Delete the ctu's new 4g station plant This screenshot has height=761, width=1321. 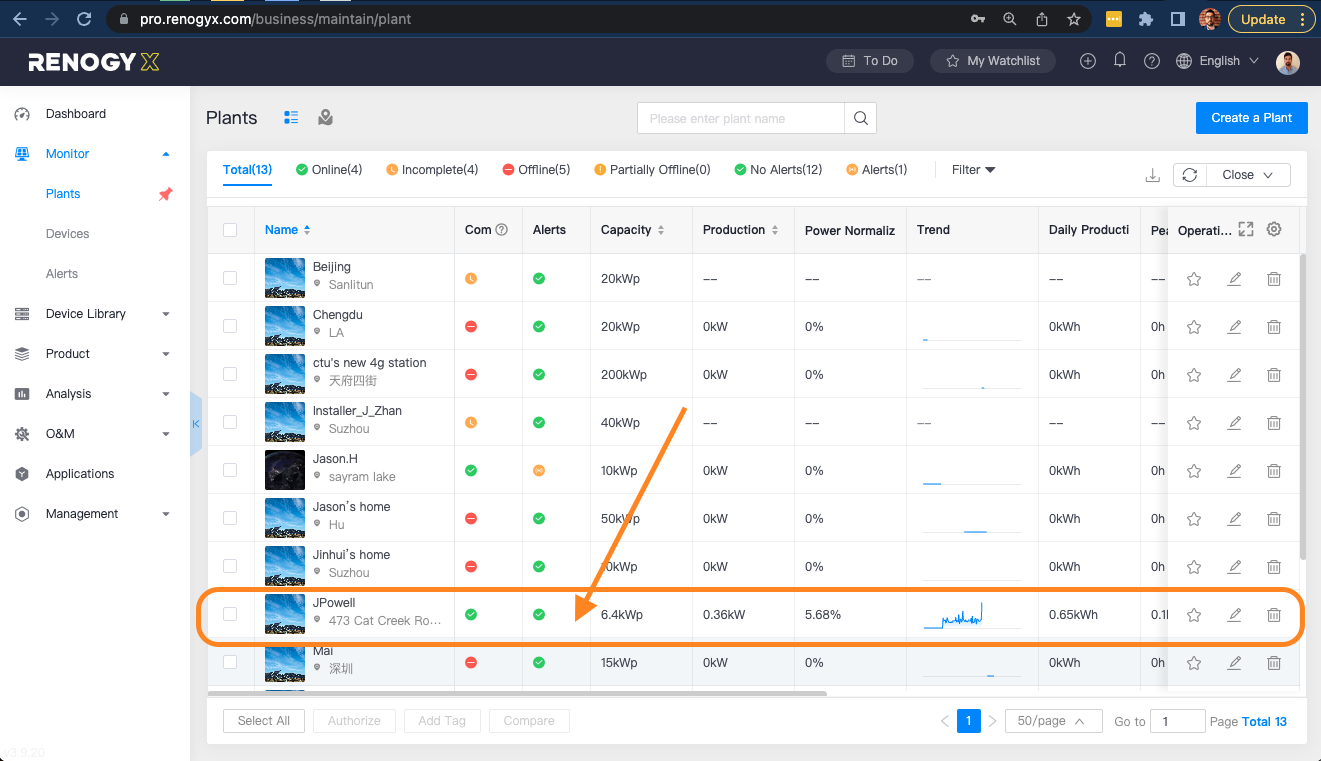tap(1274, 375)
